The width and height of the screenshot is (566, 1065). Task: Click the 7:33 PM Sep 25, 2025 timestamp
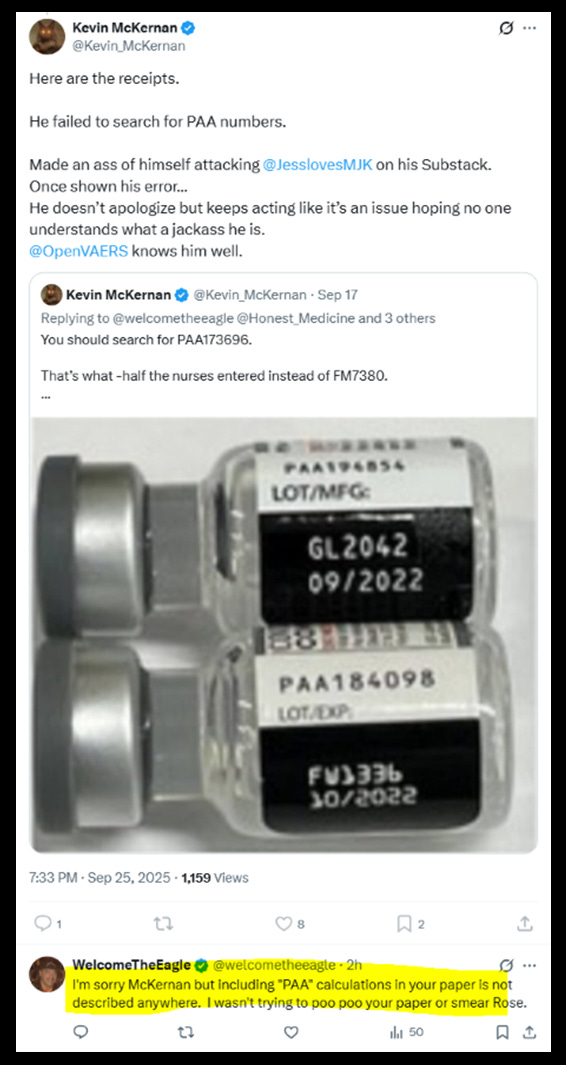tap(100, 878)
